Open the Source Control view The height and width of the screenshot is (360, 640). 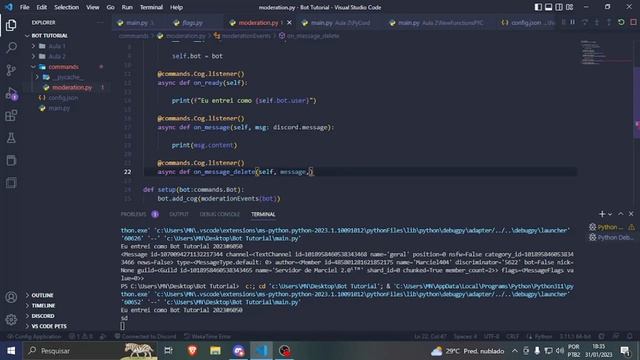11,70
